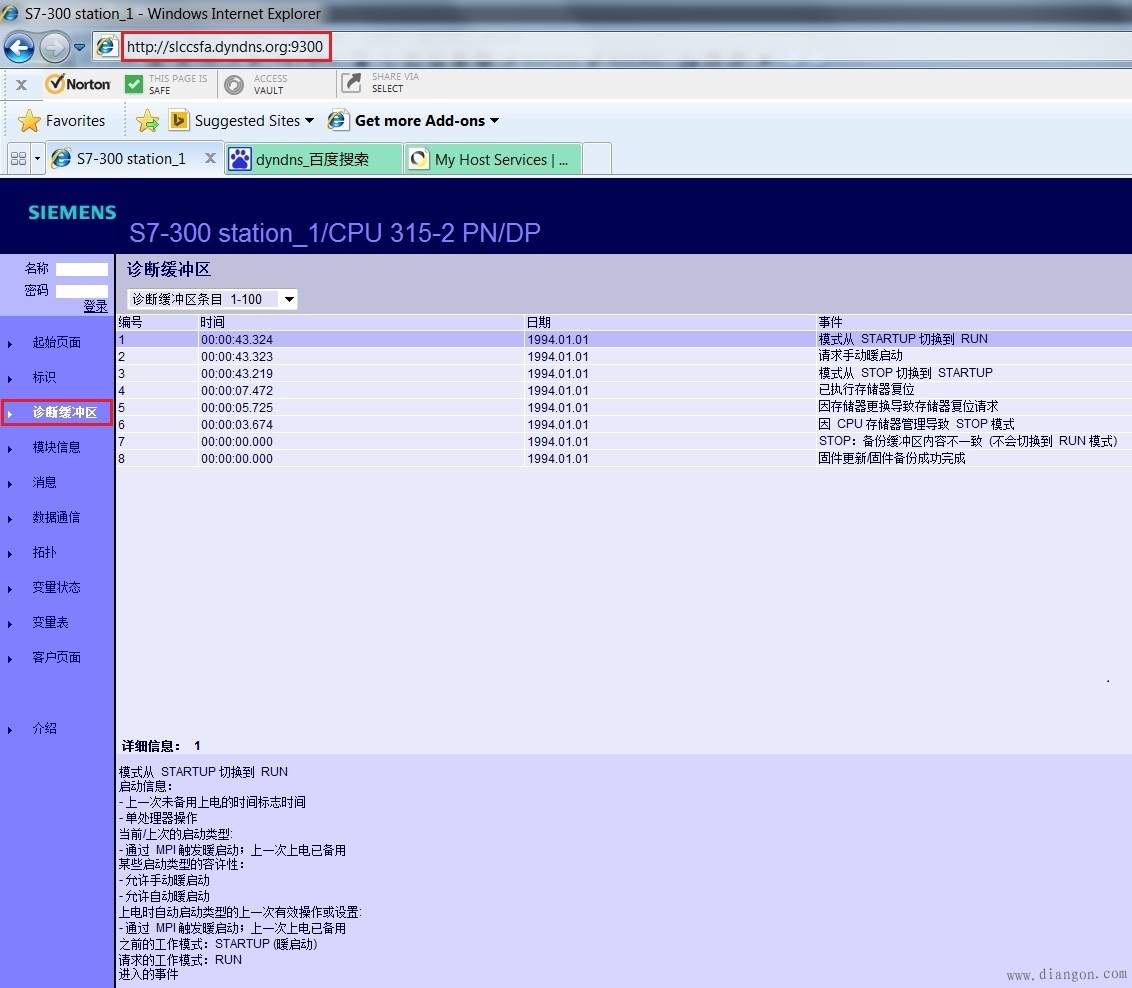
Task: Open the 模块信息 navigation item
Action: click(x=56, y=447)
